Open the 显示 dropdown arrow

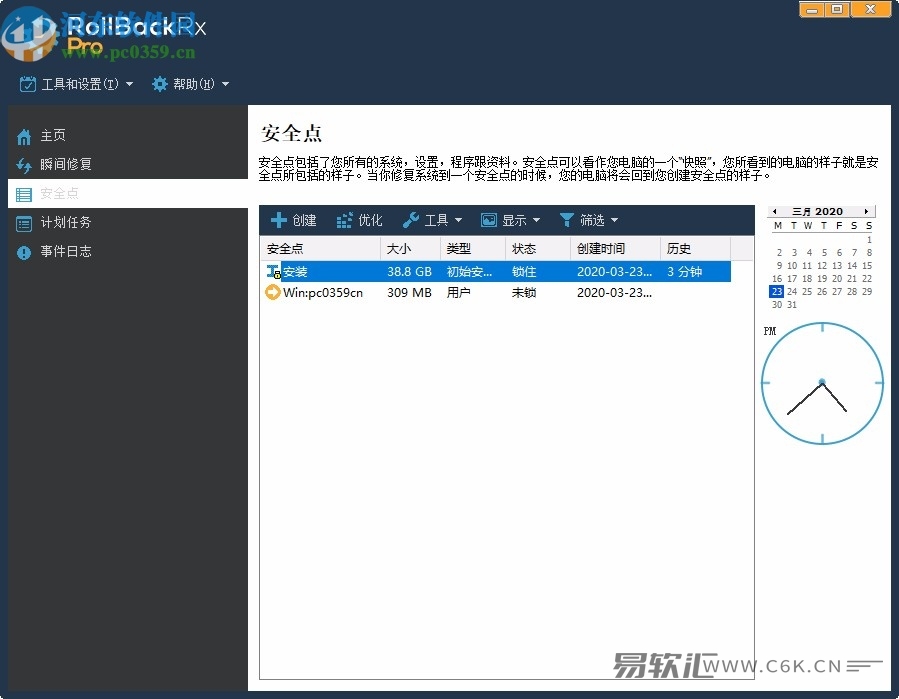[536, 220]
